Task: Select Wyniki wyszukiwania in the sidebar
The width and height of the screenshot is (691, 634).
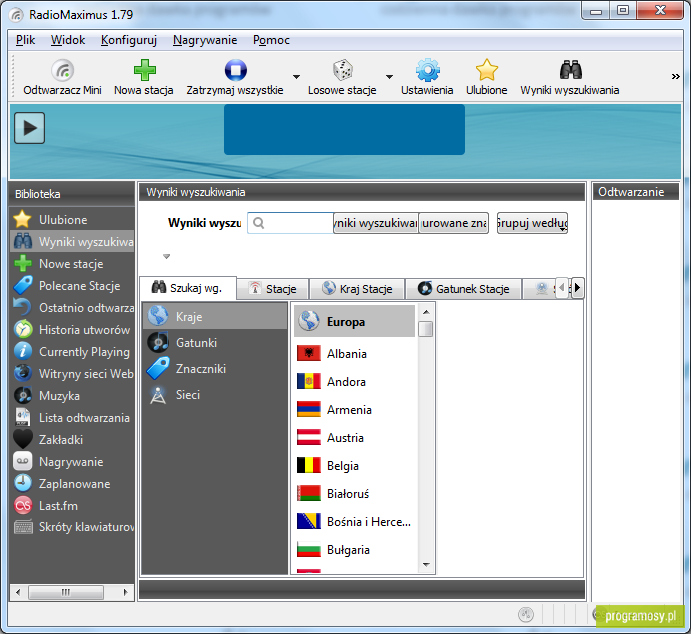Action: pyautogui.click(x=72, y=241)
